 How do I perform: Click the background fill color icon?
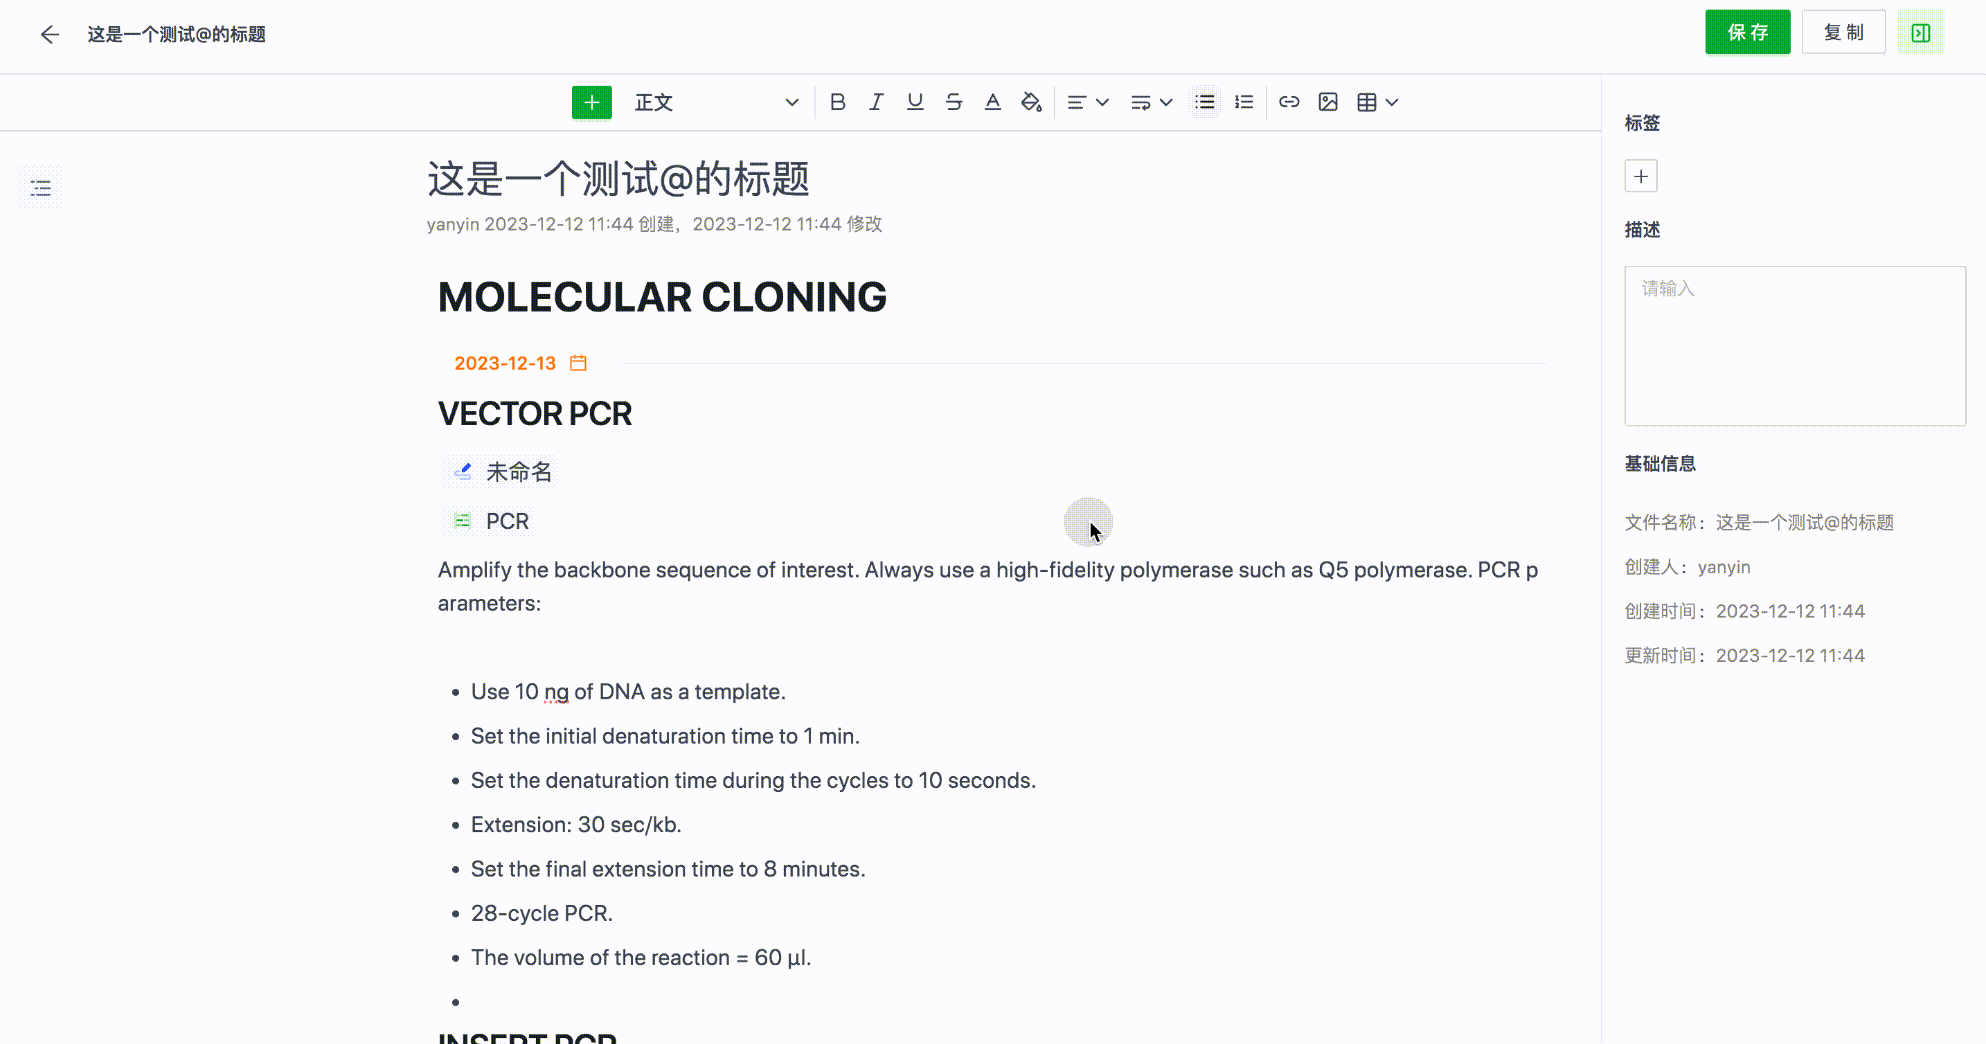pos(1031,102)
